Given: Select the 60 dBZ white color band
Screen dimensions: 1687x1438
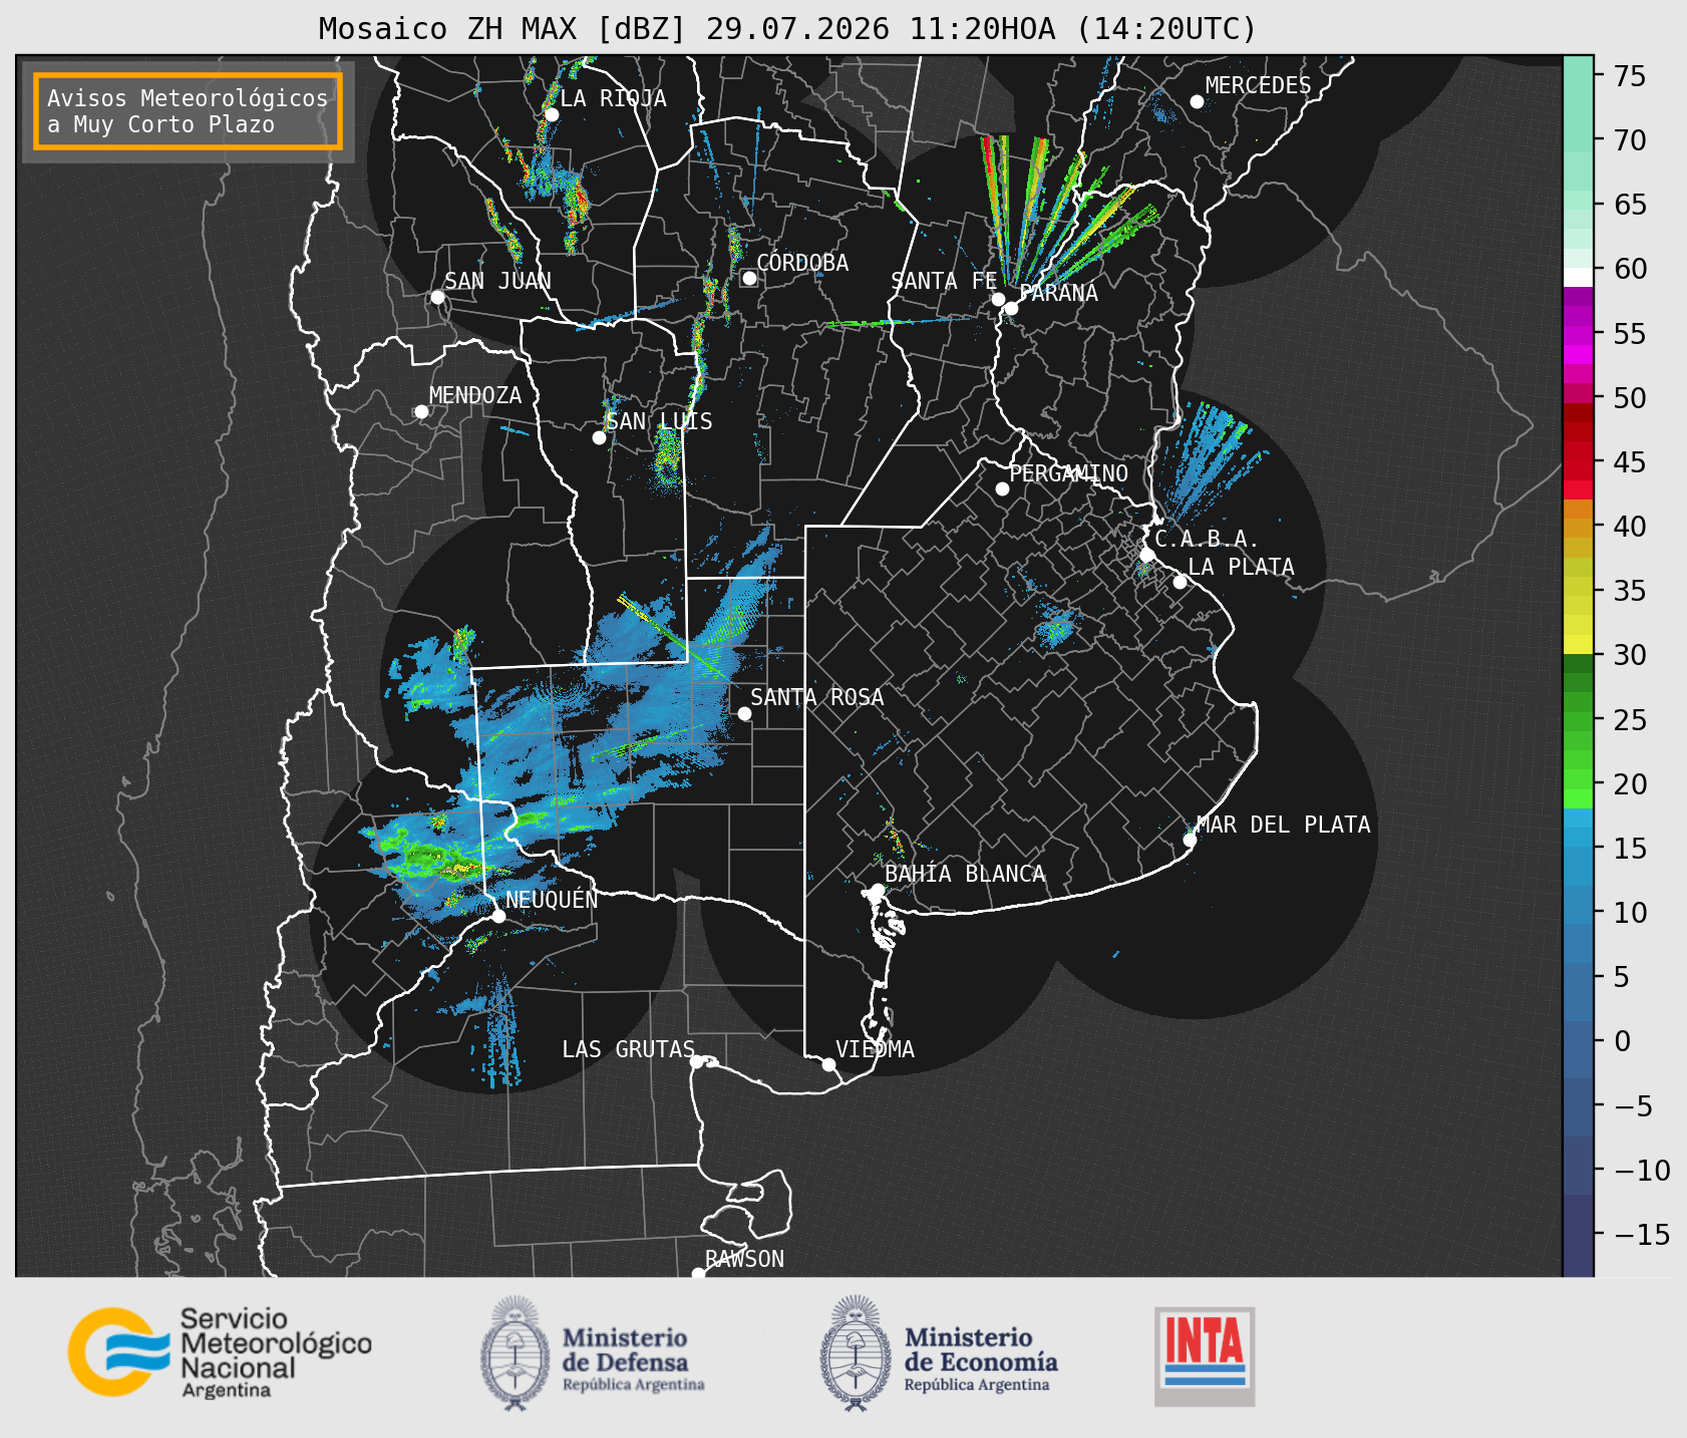Looking at the screenshot, I should (x=1578, y=276).
